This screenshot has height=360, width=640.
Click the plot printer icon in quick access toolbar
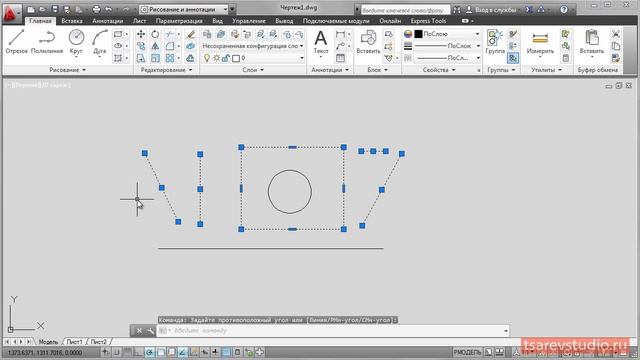96,9
